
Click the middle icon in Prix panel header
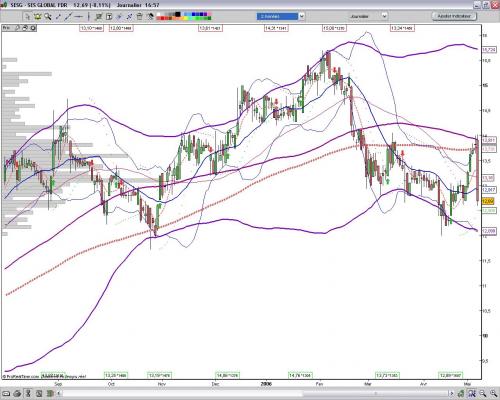coord(25,28)
